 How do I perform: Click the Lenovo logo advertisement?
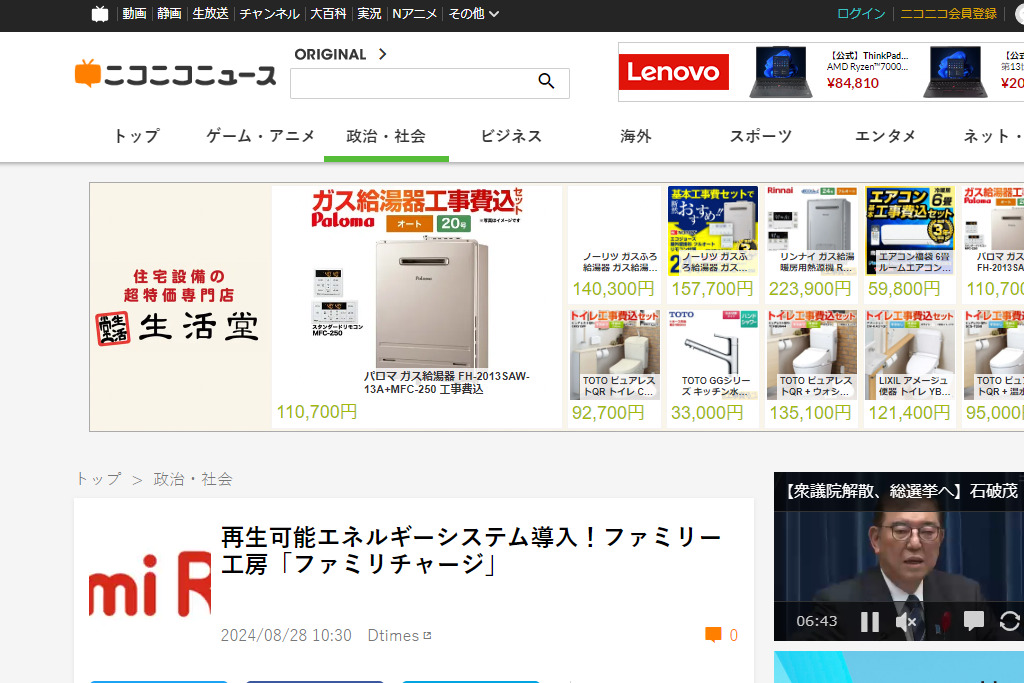coord(673,72)
